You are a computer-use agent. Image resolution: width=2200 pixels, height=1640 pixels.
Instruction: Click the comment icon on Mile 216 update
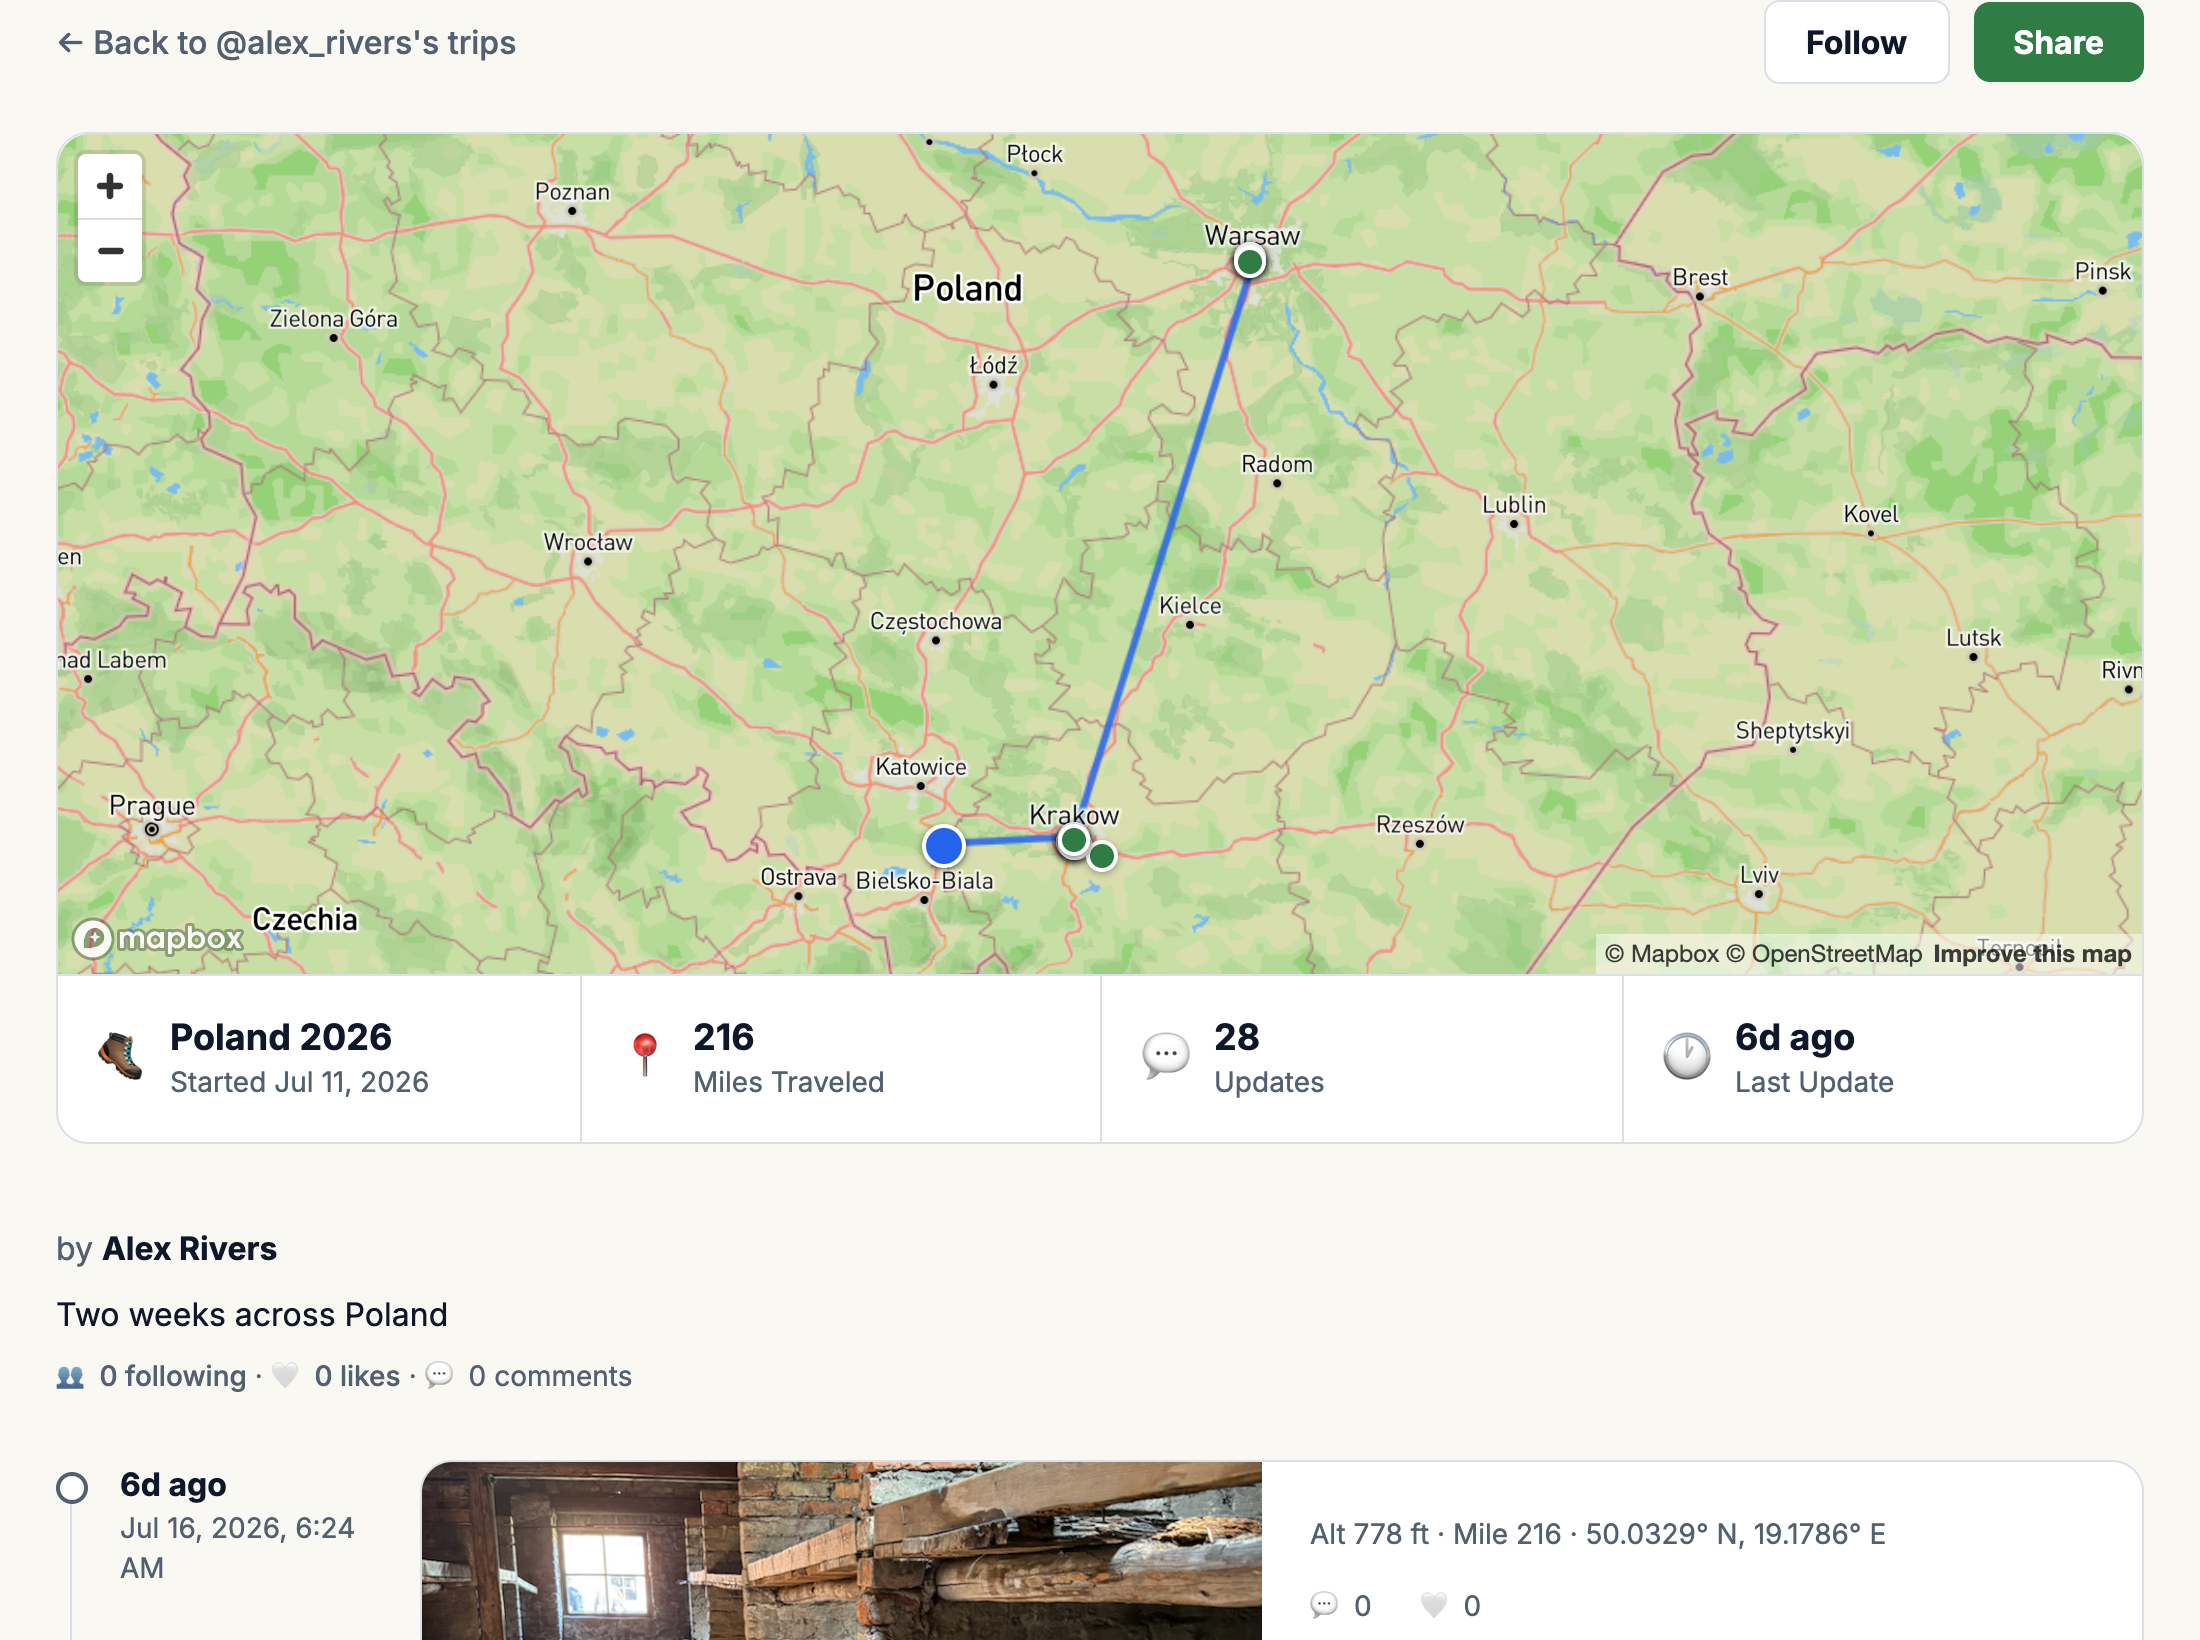pyautogui.click(x=1324, y=1605)
